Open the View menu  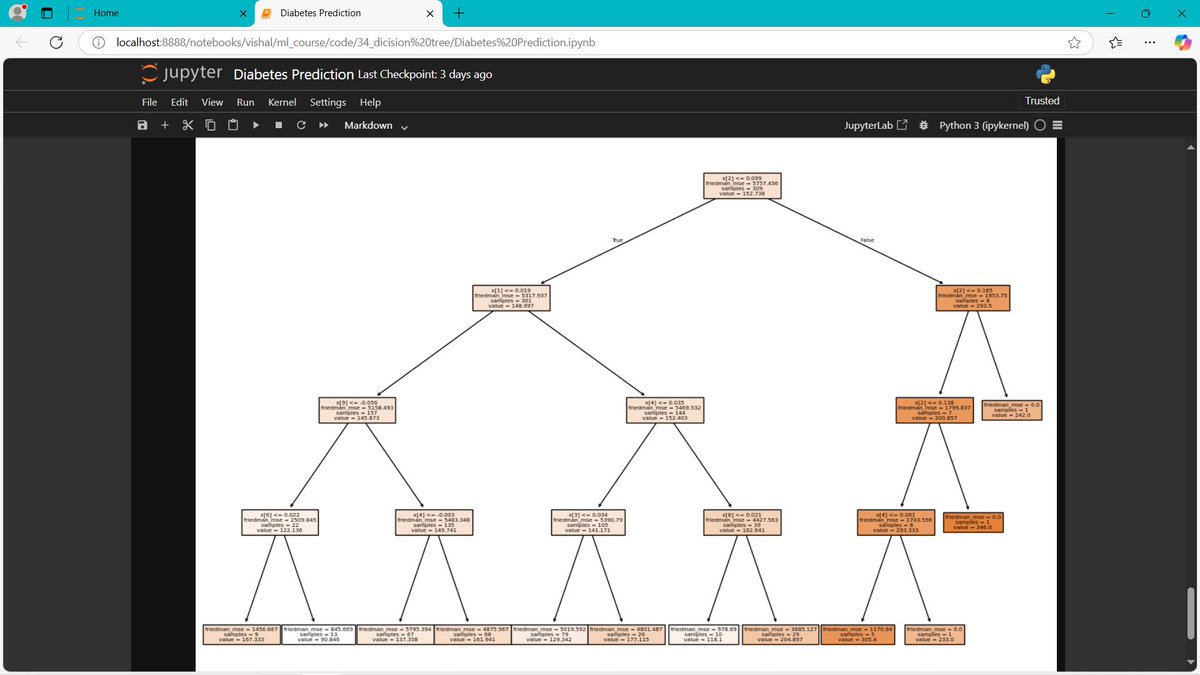pos(212,102)
